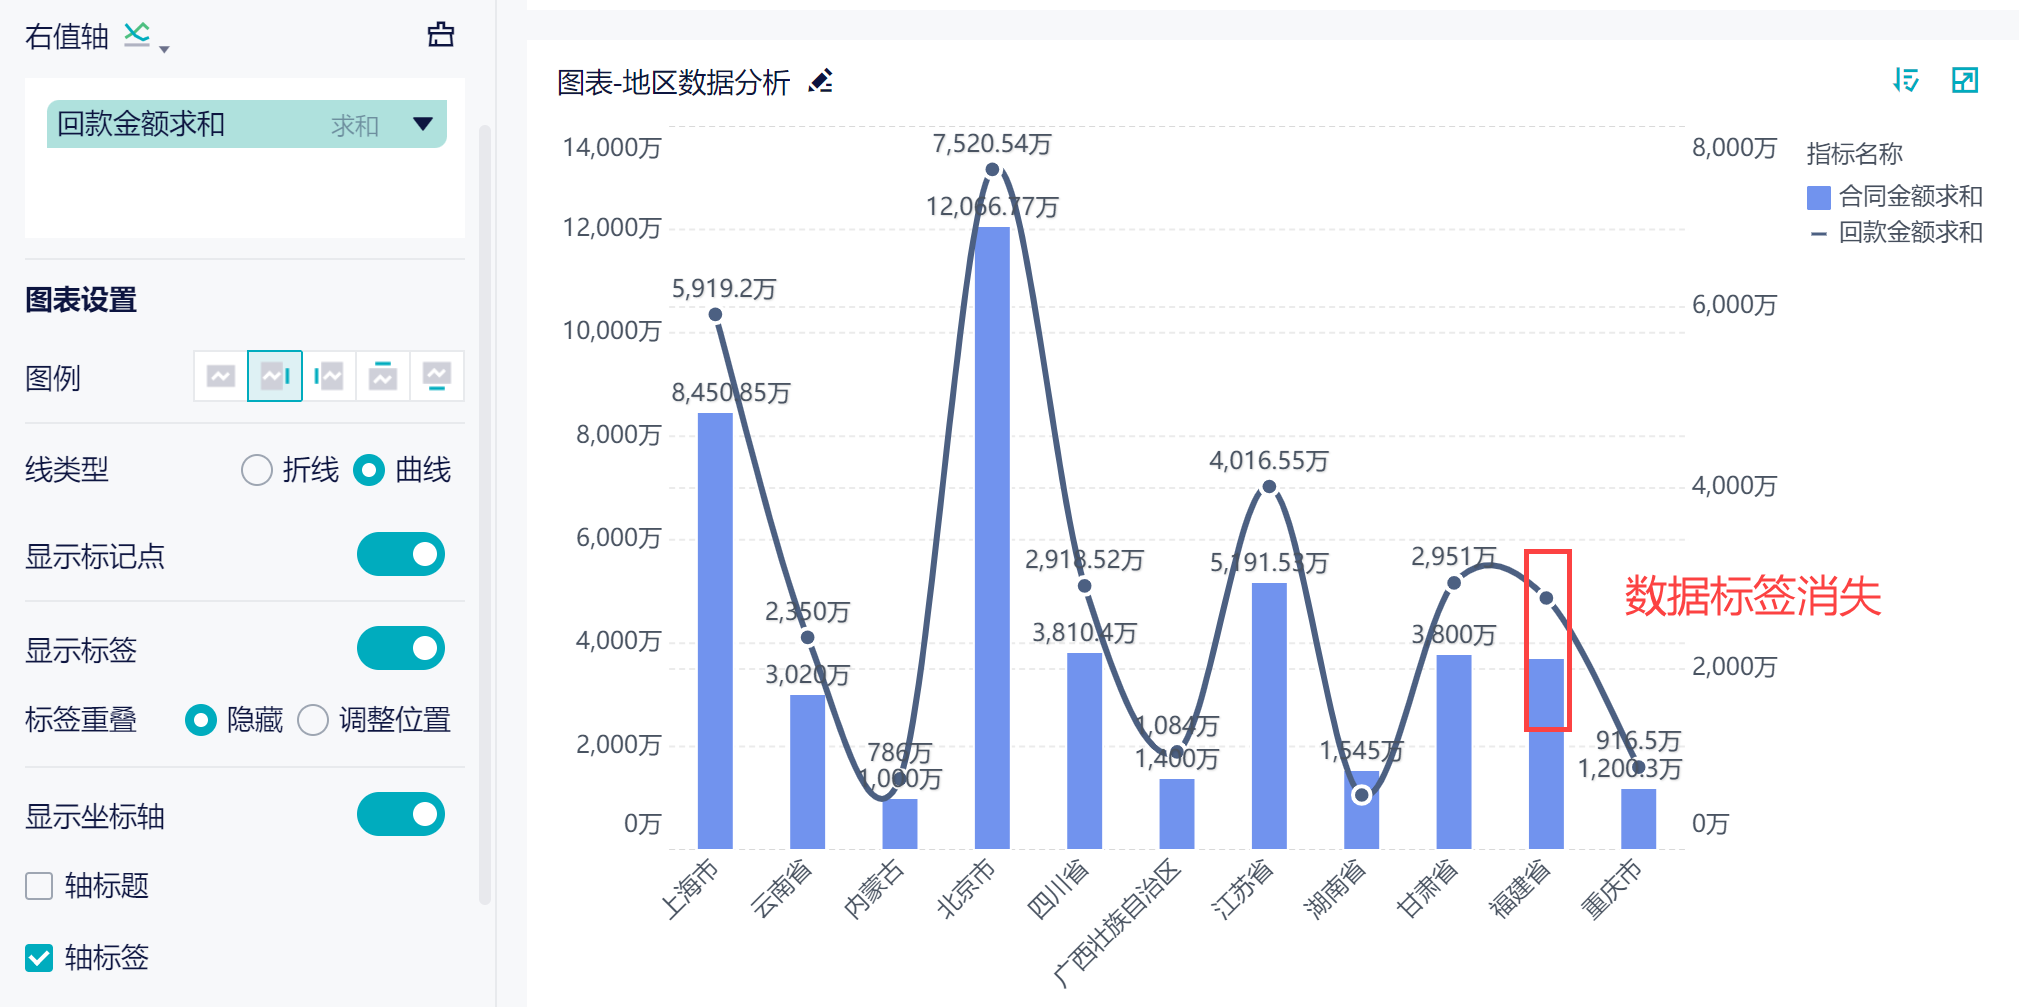Image resolution: width=2019 pixels, height=1007 pixels.
Task: Click the 7,520.54万 data label
Action: 992,144
